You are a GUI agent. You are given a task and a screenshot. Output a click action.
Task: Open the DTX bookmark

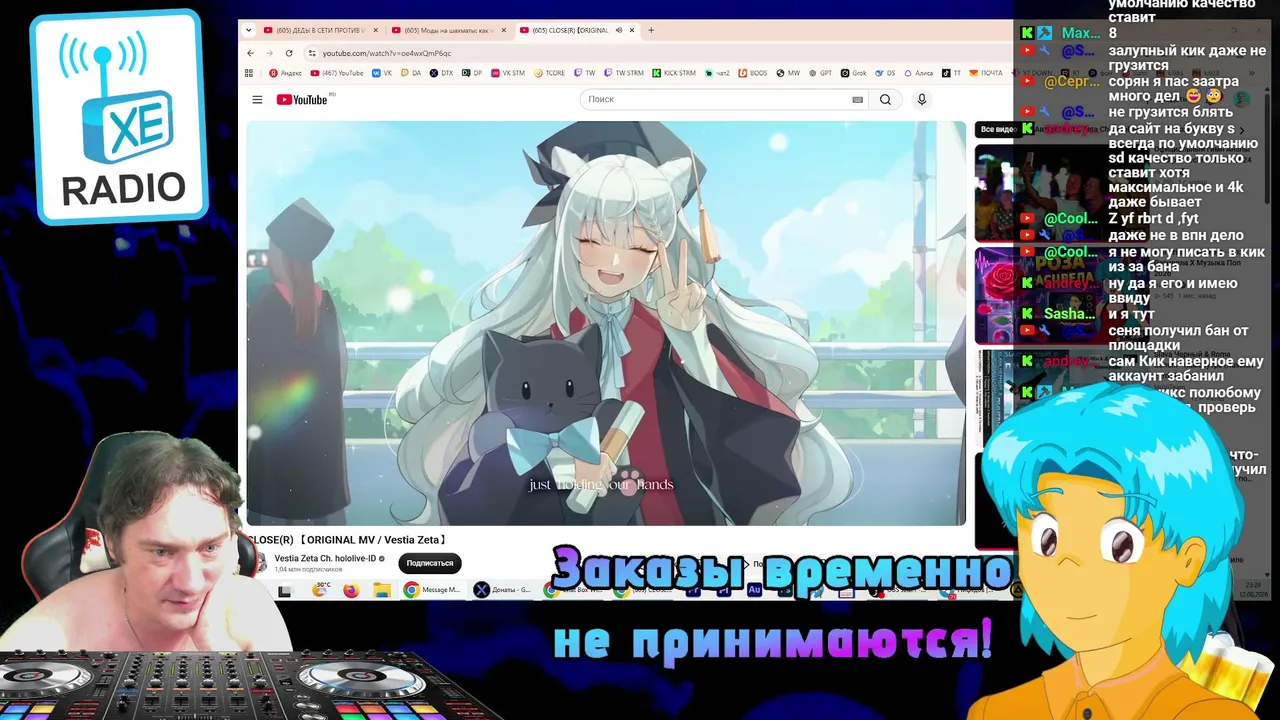441,73
